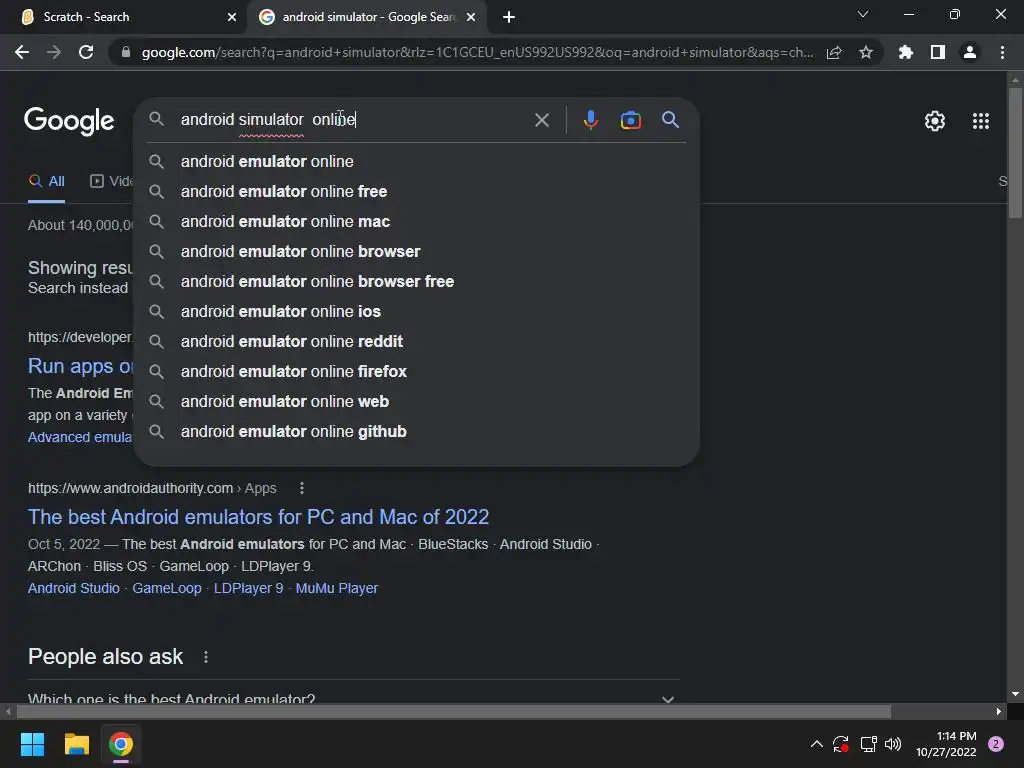Open the Chrome side panel
1024x768 pixels.
click(x=938, y=52)
